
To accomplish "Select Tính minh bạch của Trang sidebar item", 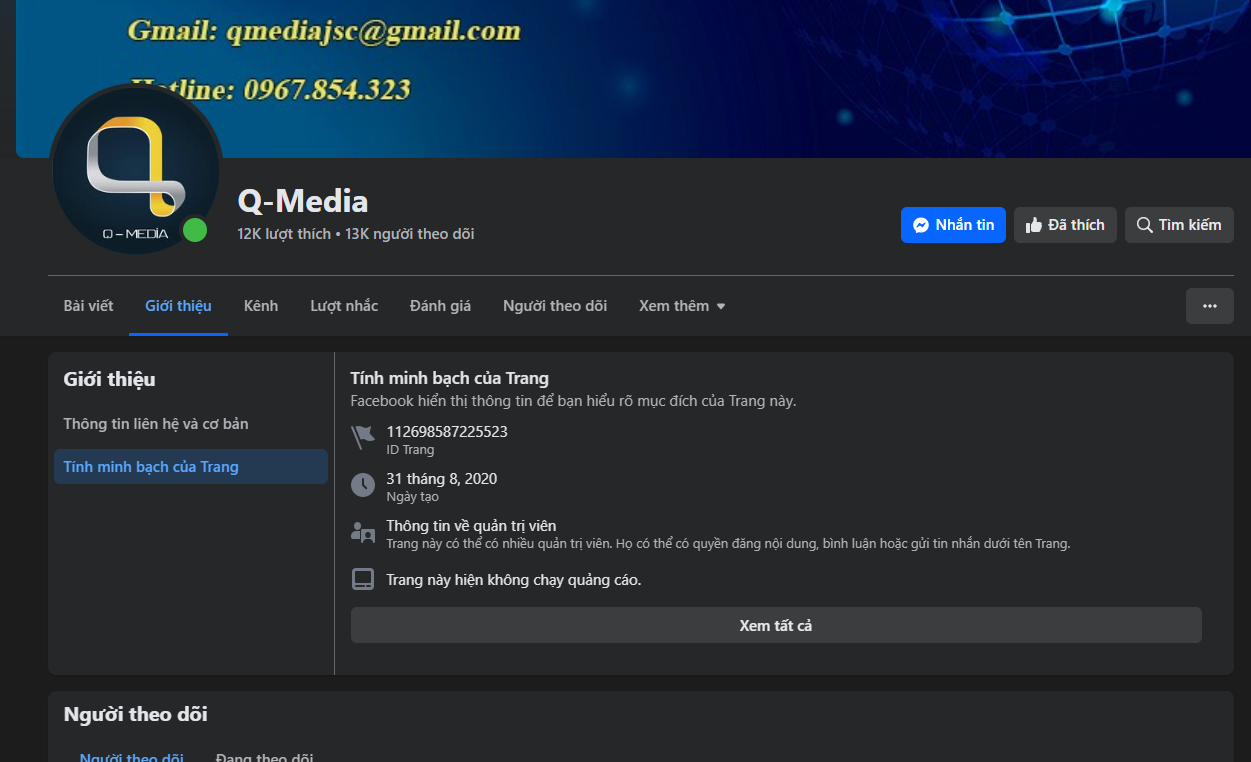I will 151,467.
